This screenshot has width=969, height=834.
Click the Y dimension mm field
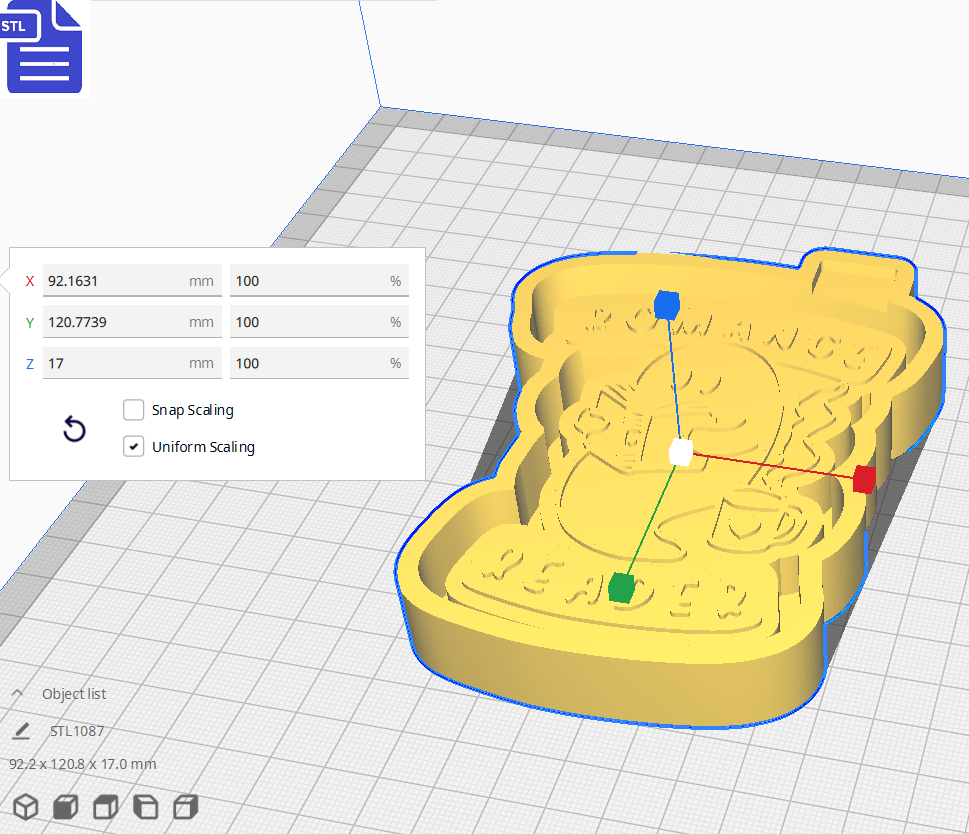coord(115,322)
